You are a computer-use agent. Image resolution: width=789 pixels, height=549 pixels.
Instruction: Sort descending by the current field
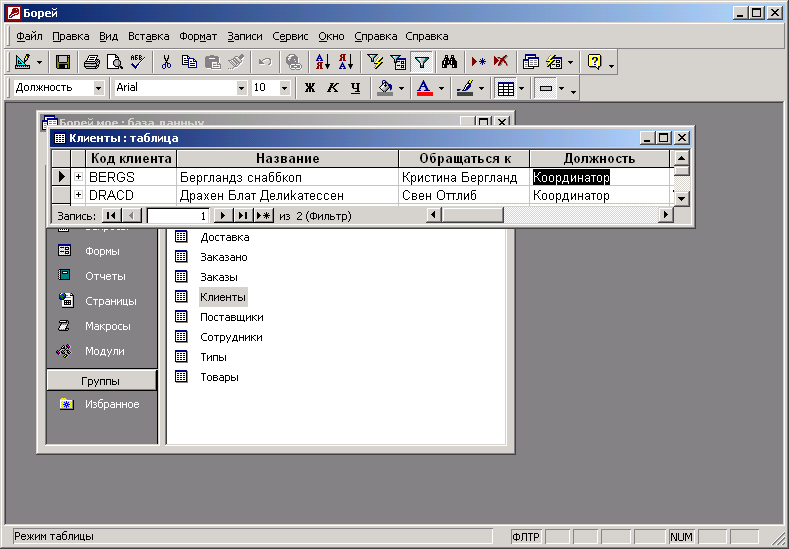(x=346, y=62)
